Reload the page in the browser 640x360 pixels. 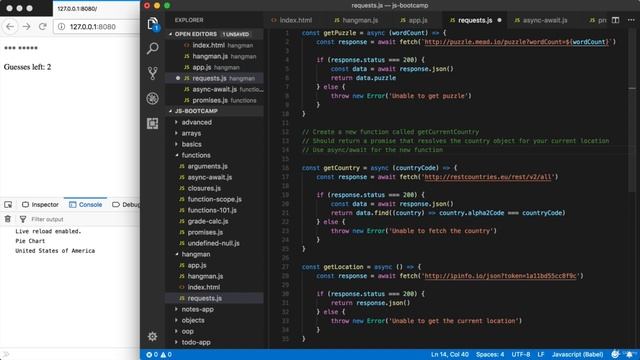tap(42, 27)
